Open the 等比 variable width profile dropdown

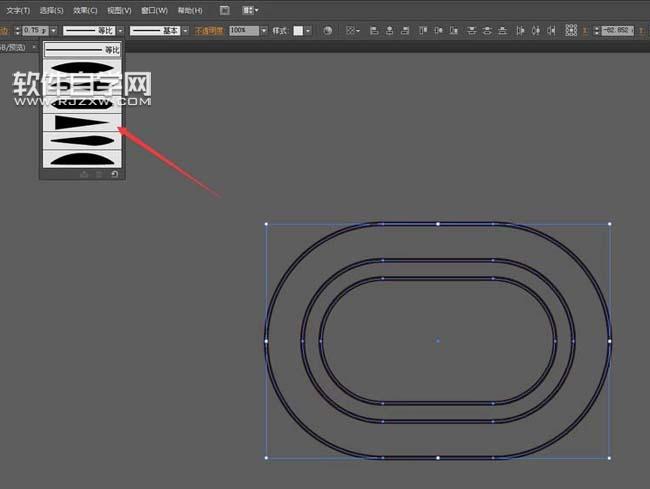click(120, 31)
